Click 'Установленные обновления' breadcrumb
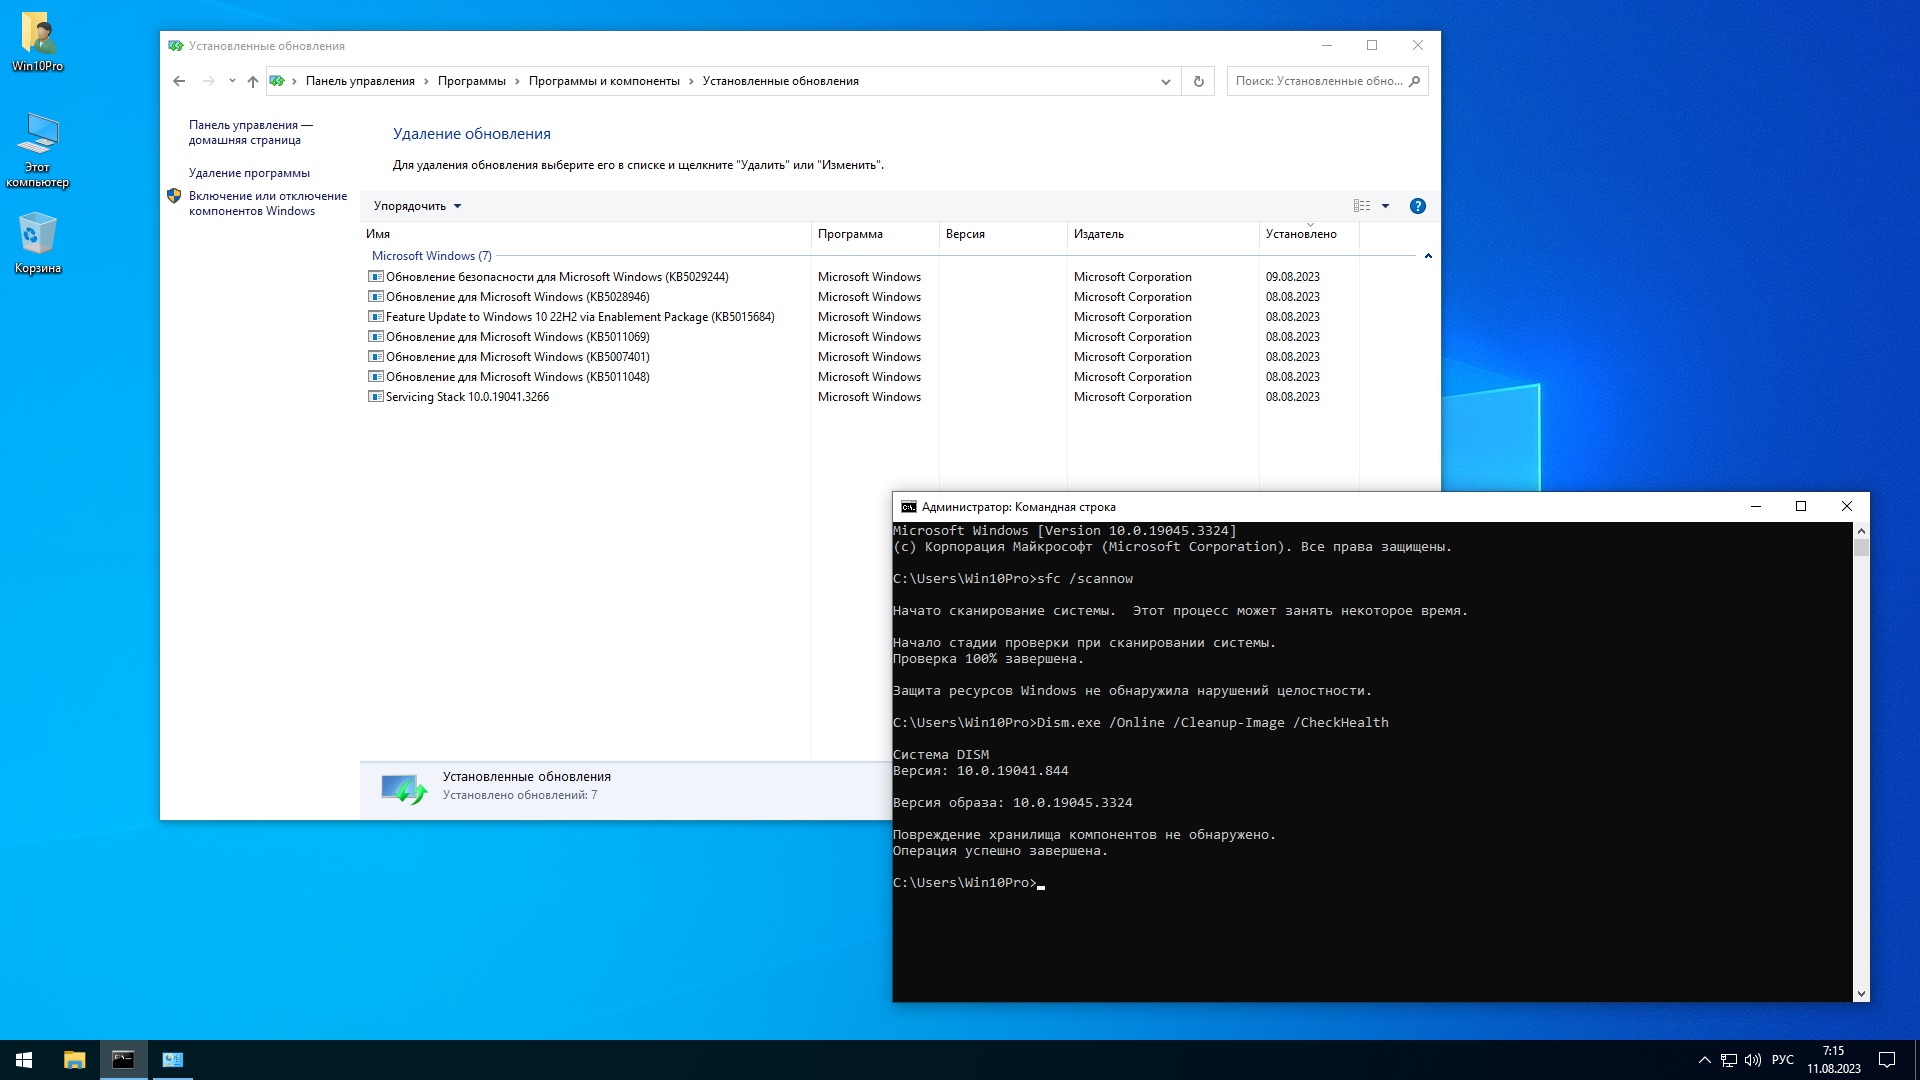 pyautogui.click(x=780, y=81)
